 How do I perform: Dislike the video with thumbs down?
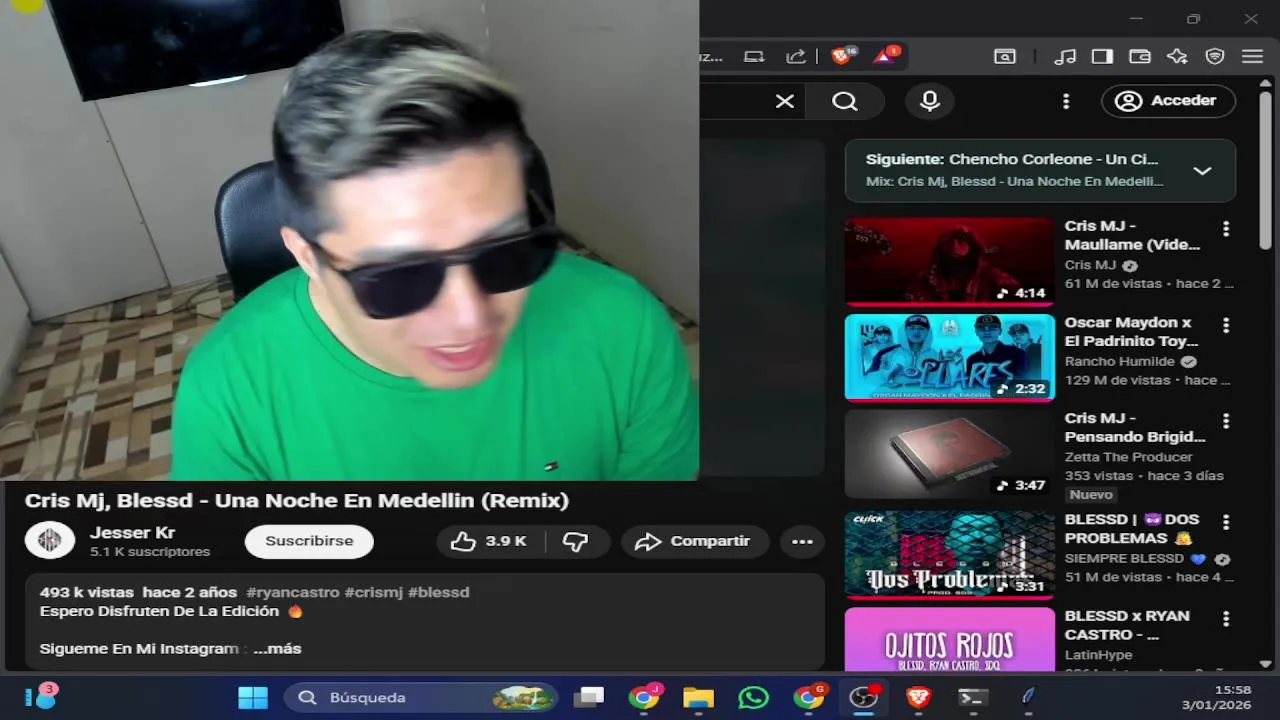pyautogui.click(x=575, y=541)
